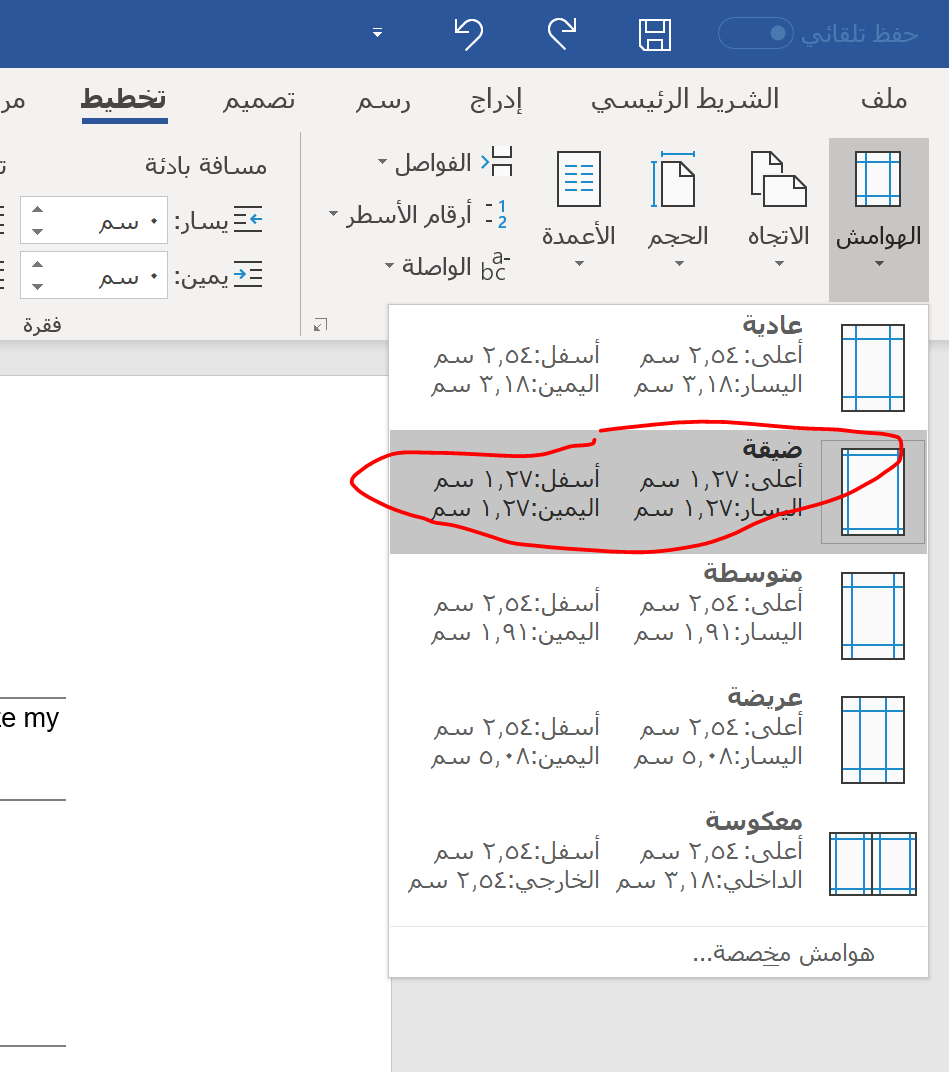Open the File (ملف) tab
949x1072 pixels.
[x=883, y=100]
